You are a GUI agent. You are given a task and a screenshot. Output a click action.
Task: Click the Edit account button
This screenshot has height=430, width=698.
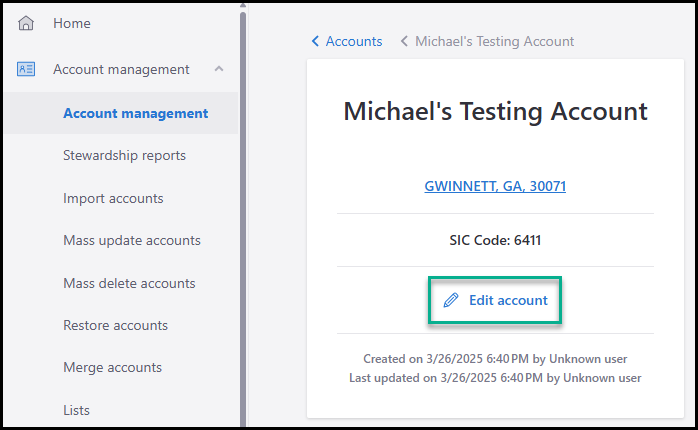(495, 300)
